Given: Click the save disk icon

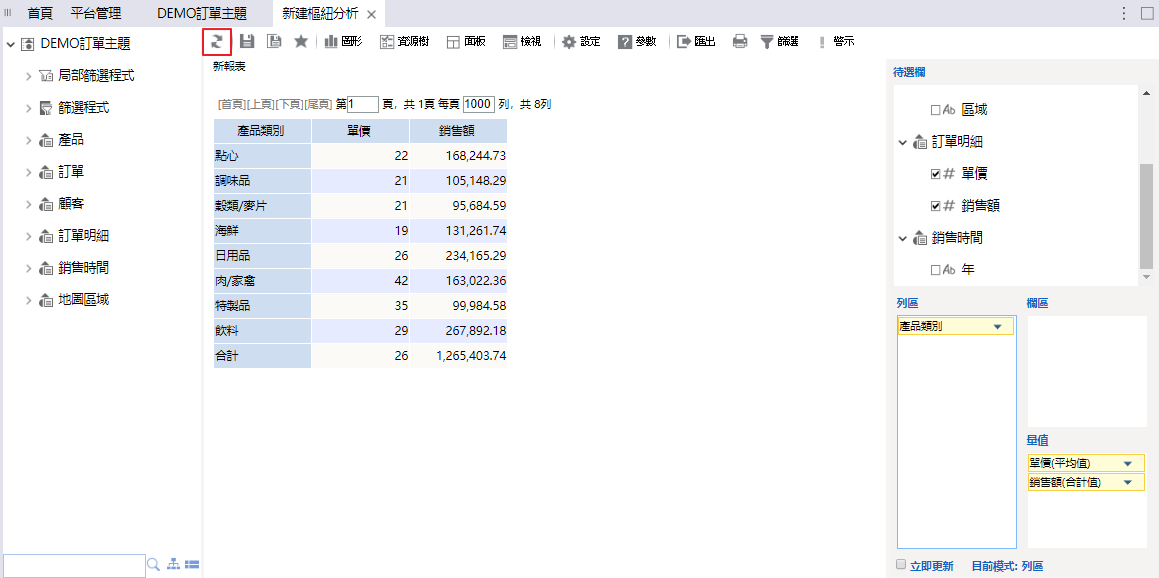Looking at the screenshot, I should point(247,41).
